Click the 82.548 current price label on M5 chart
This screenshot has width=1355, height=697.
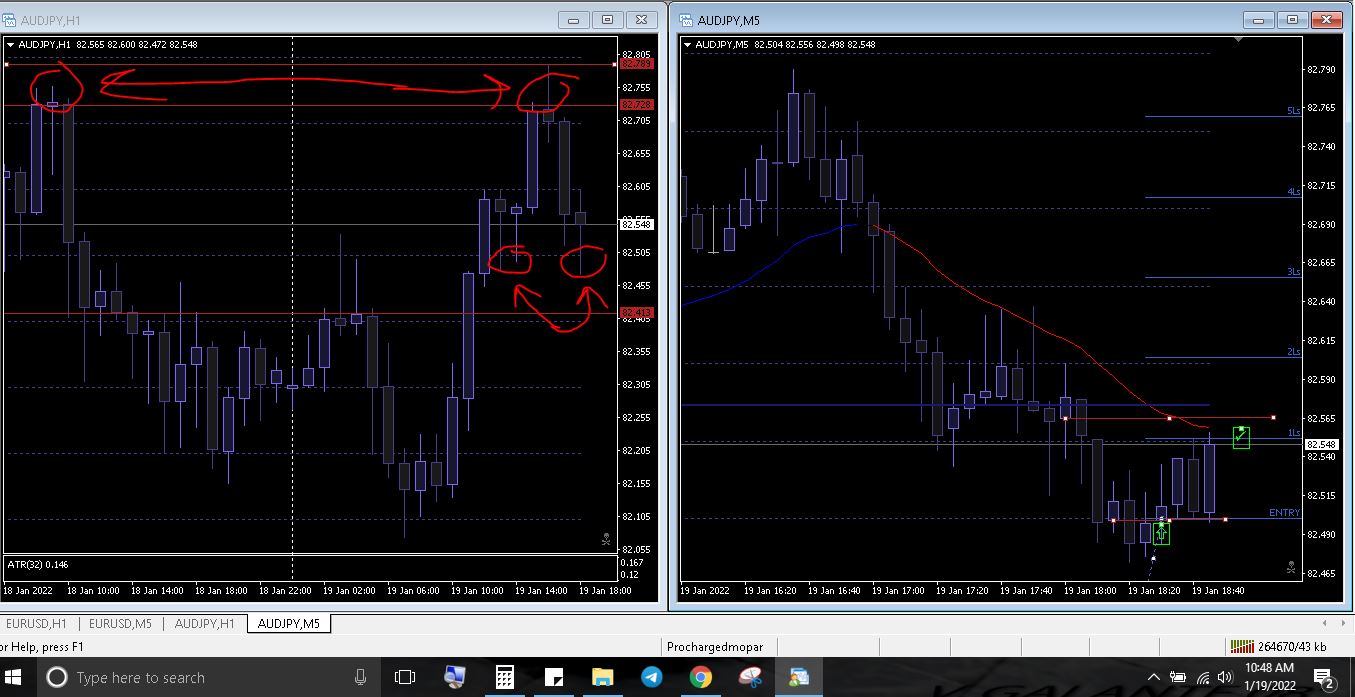1321,444
